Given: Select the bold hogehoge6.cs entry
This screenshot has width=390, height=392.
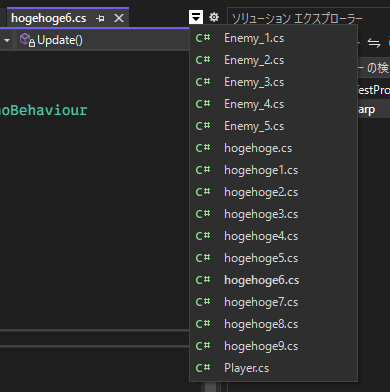Looking at the screenshot, I should coord(273,280).
